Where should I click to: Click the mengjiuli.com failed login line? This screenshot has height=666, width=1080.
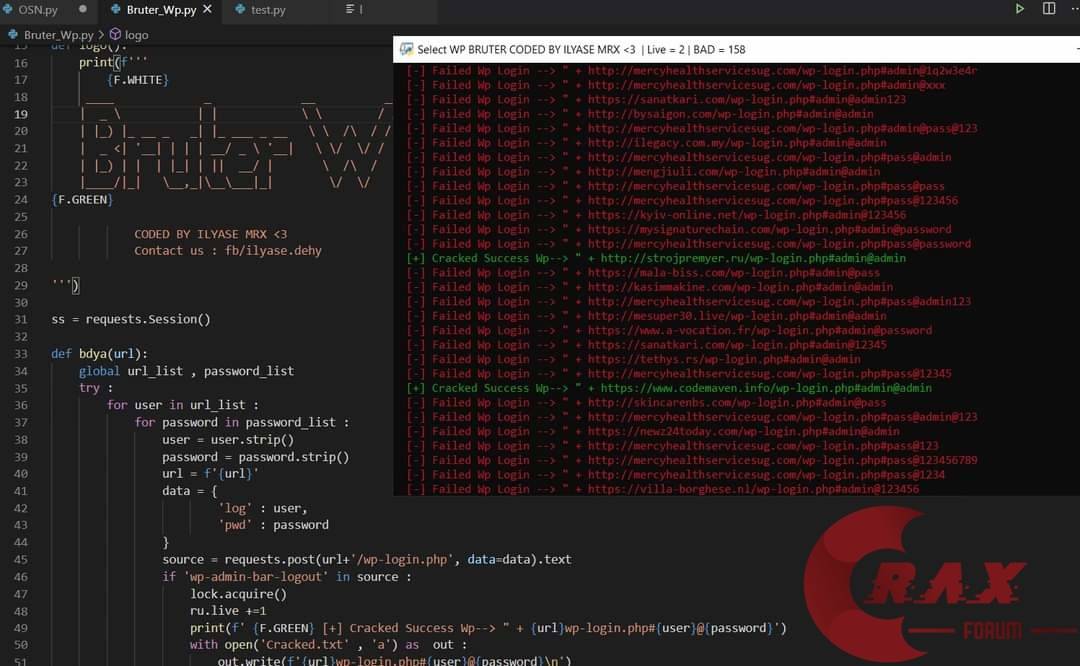pyautogui.click(x=643, y=171)
